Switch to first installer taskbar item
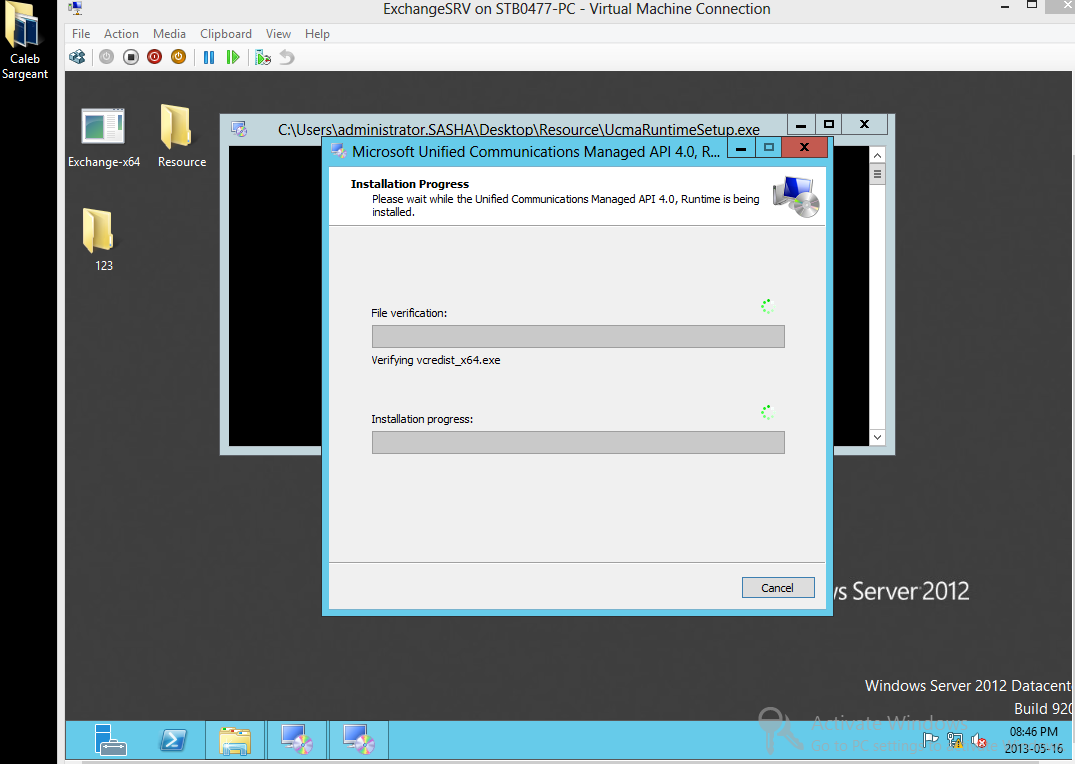This screenshot has height=764, width=1075. click(297, 740)
